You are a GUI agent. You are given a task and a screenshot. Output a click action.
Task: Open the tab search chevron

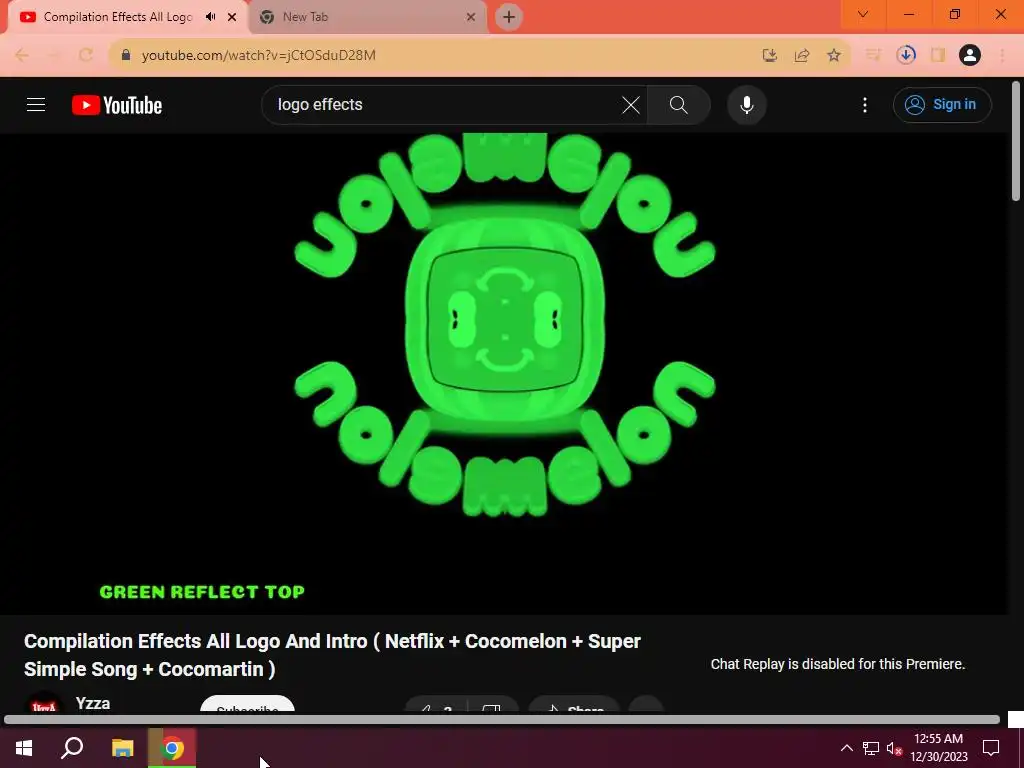click(x=863, y=14)
